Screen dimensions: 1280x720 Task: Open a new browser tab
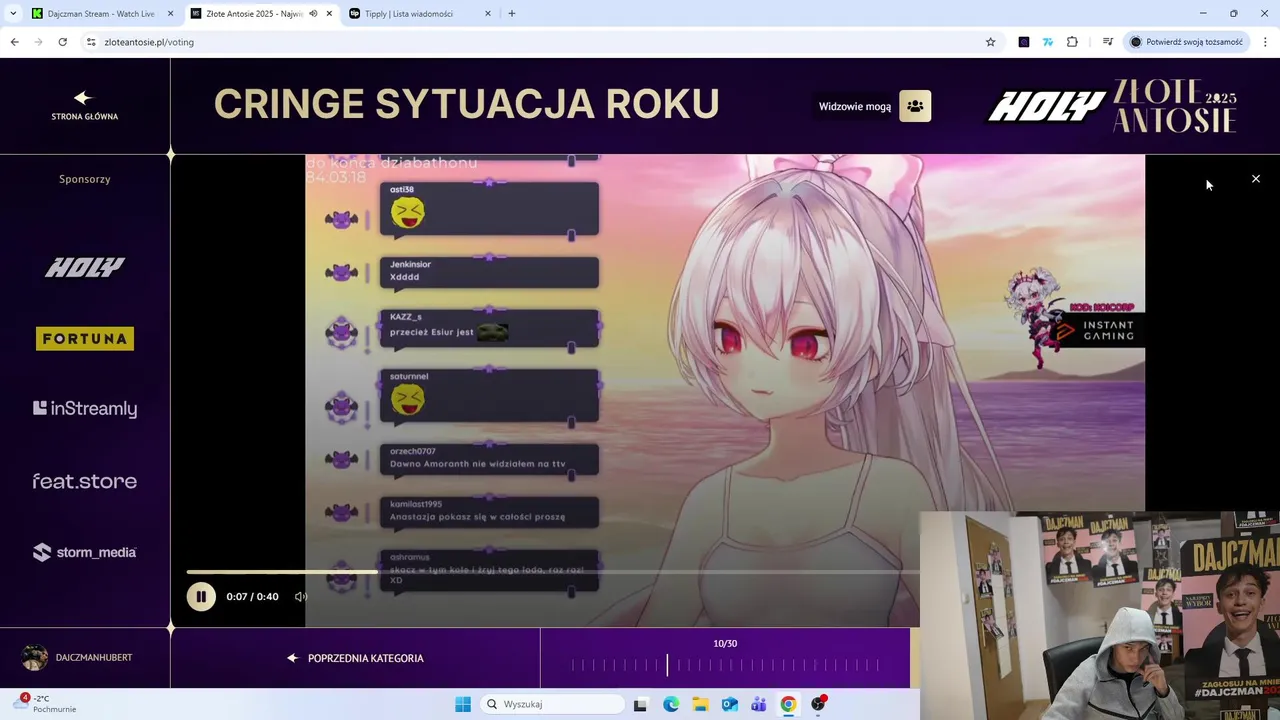click(512, 14)
